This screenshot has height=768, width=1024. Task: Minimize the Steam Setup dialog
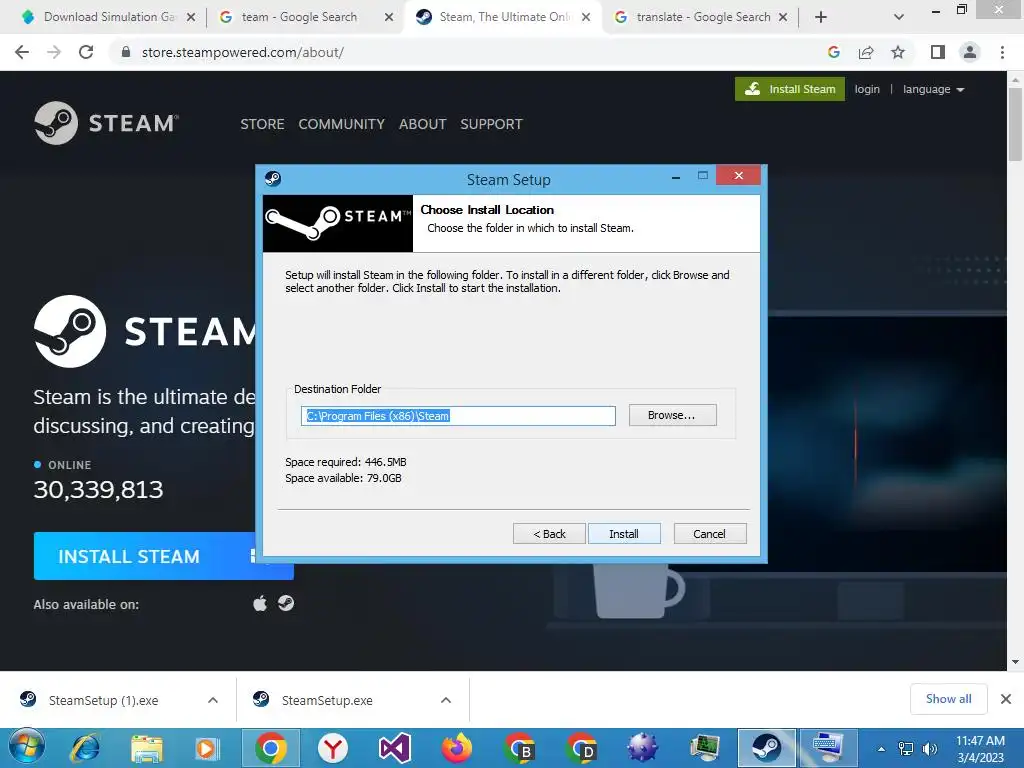(676, 176)
